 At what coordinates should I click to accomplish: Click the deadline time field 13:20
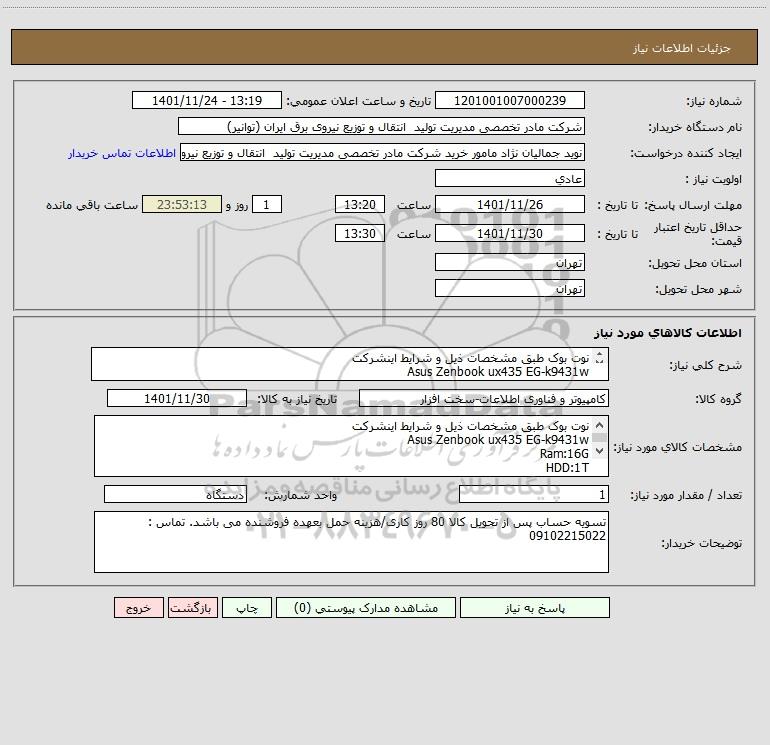pyautogui.click(x=359, y=204)
